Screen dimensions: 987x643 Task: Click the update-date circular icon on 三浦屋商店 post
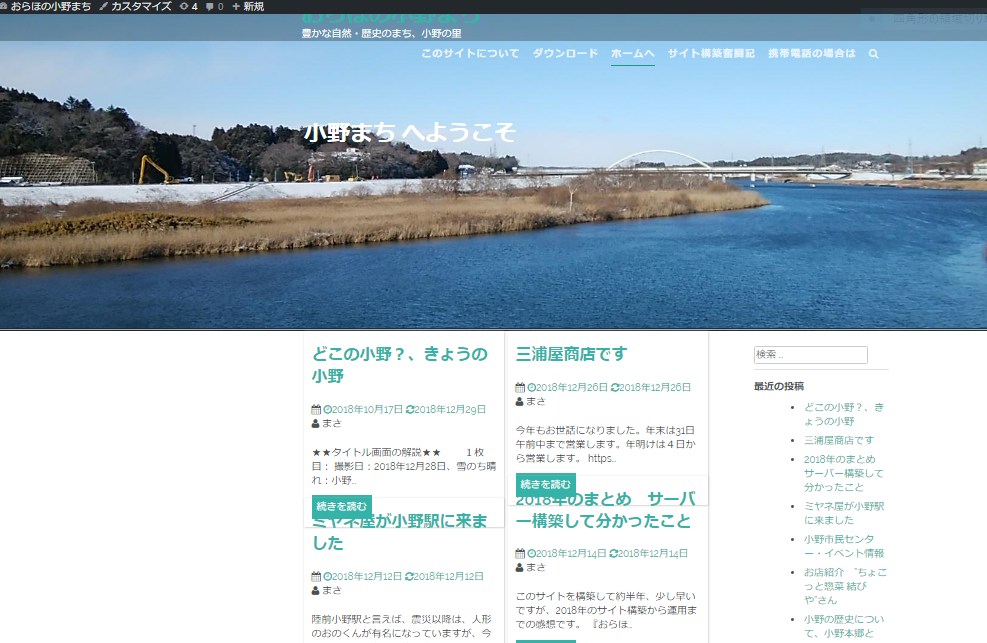[x=617, y=387]
